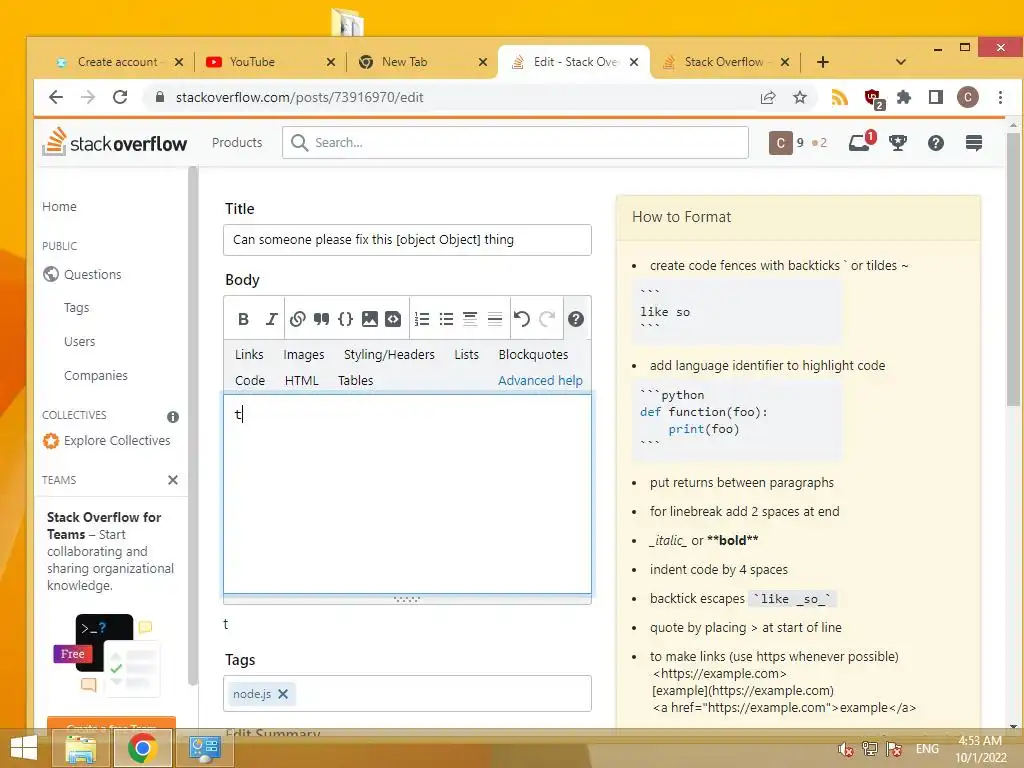Insert a horizontal rule in the editor
Image resolution: width=1024 pixels, height=768 pixels.
tap(494, 319)
